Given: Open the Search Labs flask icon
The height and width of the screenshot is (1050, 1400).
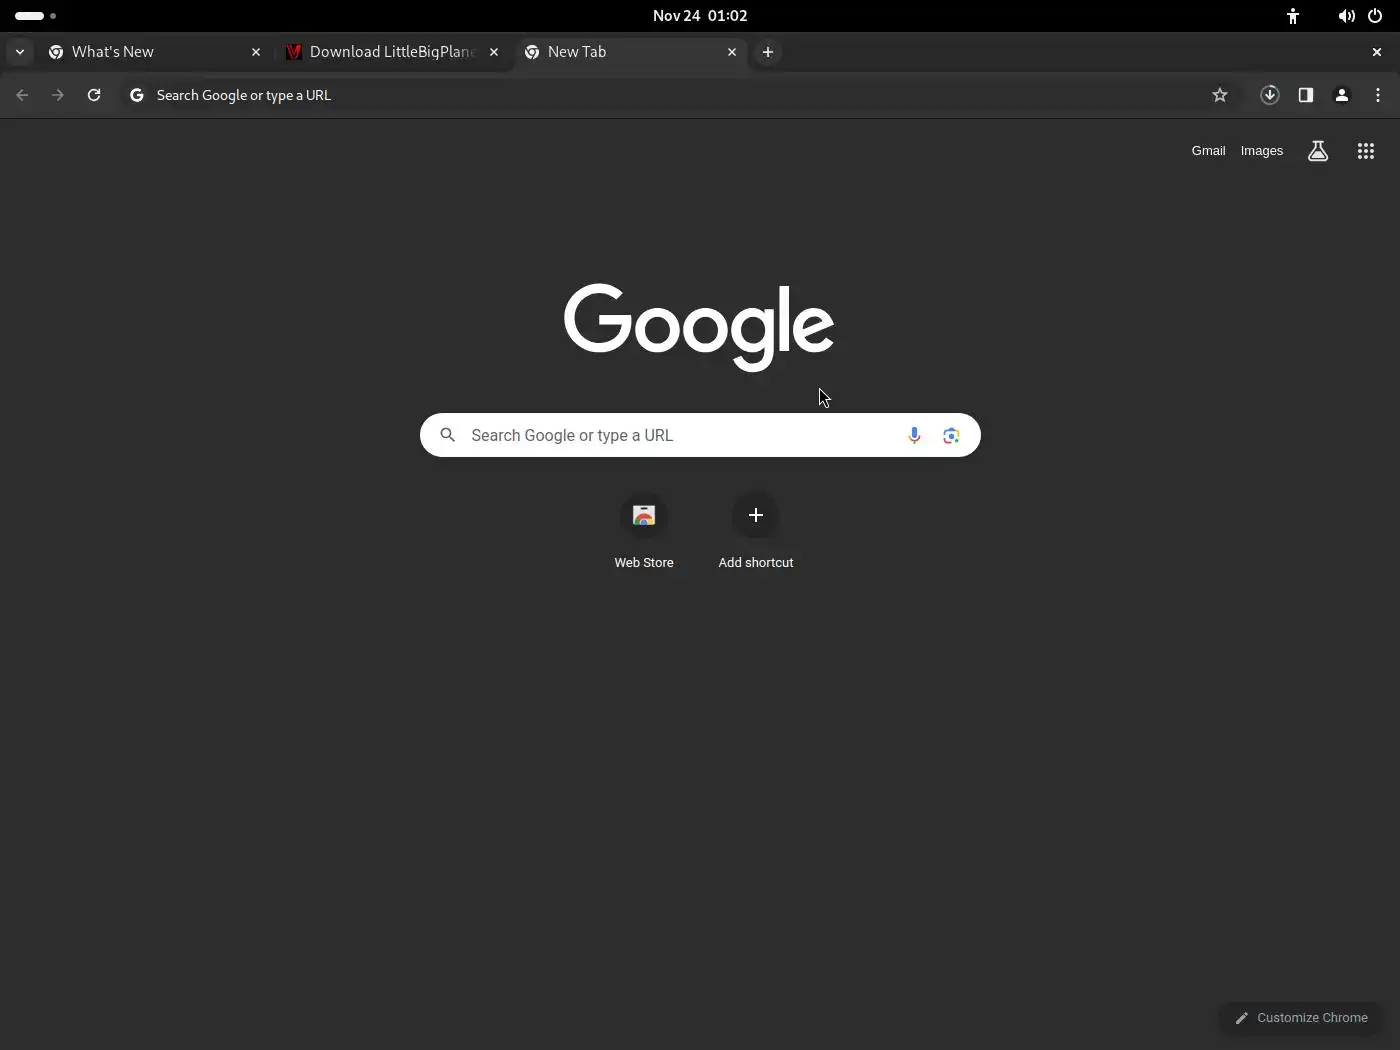Looking at the screenshot, I should click(1318, 151).
